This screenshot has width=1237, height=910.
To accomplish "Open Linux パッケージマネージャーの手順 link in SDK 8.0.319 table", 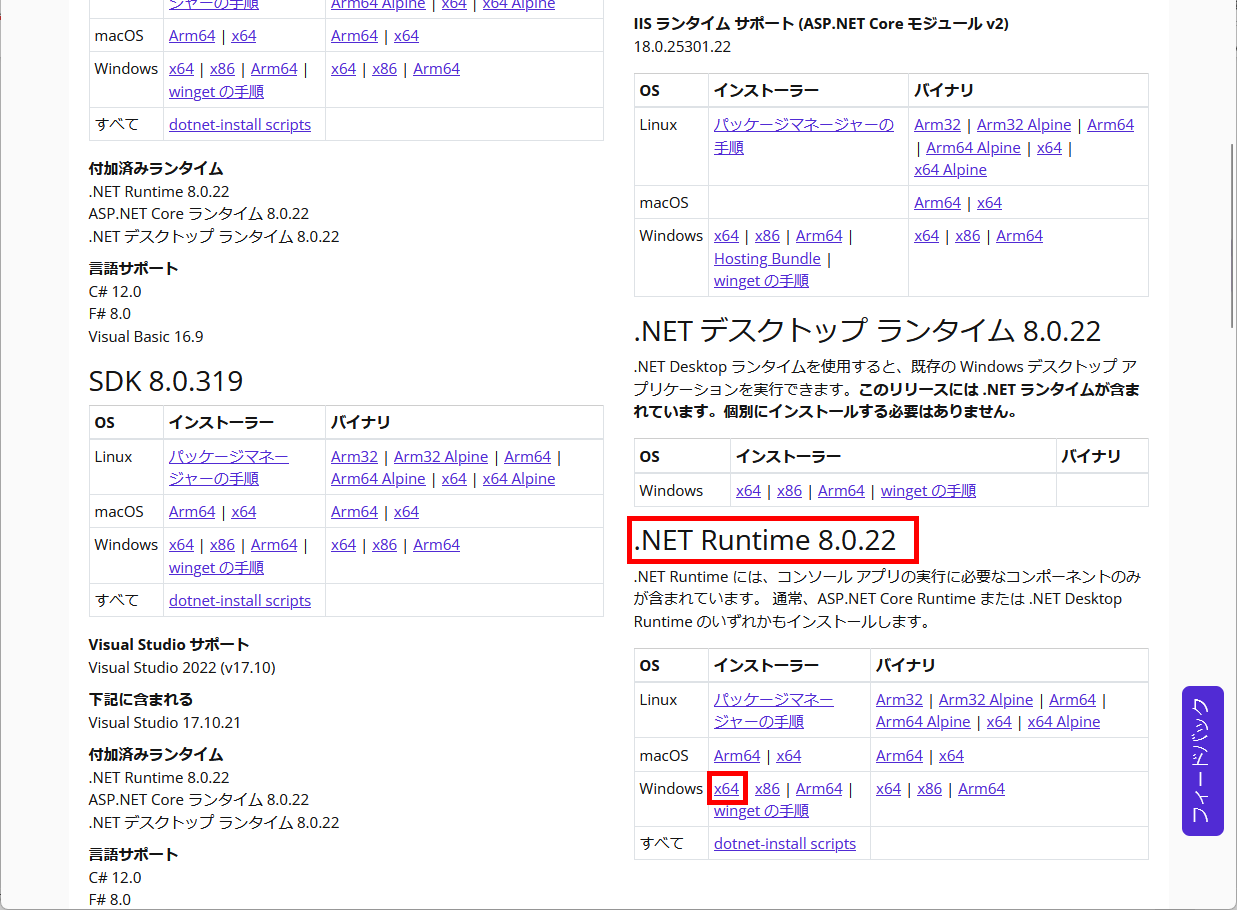I will coord(228,467).
